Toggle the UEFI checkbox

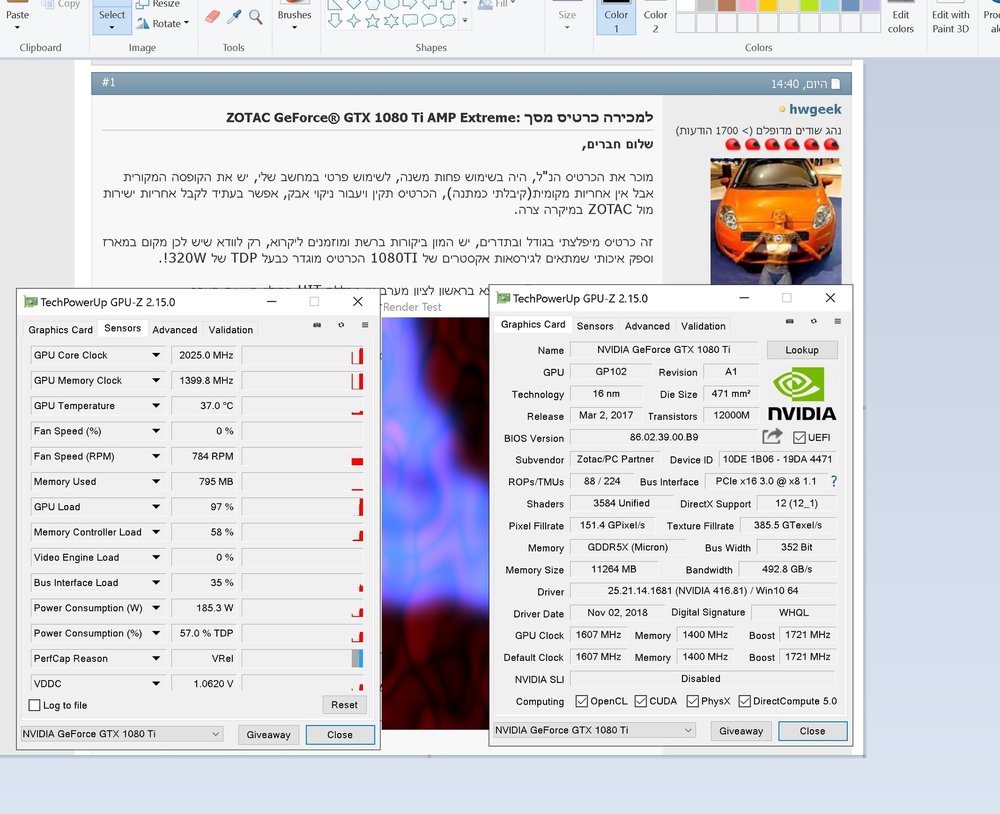pos(799,438)
